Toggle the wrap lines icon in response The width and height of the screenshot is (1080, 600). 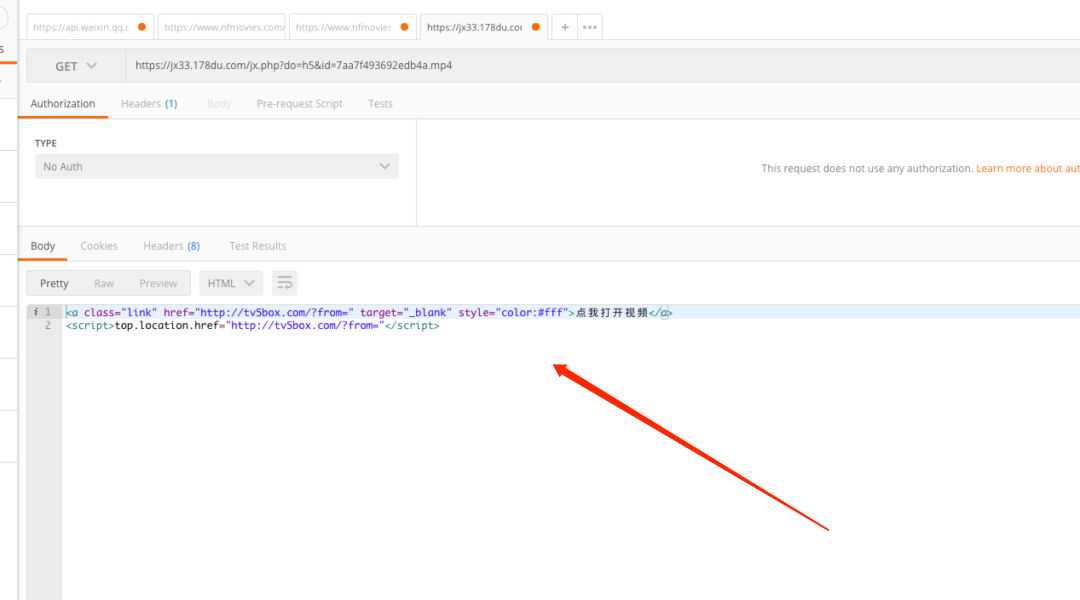tap(285, 283)
